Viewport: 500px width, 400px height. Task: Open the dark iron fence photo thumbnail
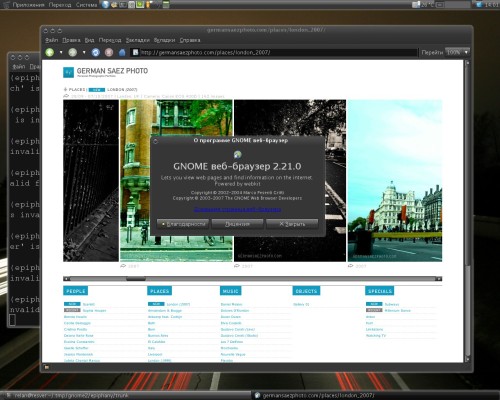(91, 180)
